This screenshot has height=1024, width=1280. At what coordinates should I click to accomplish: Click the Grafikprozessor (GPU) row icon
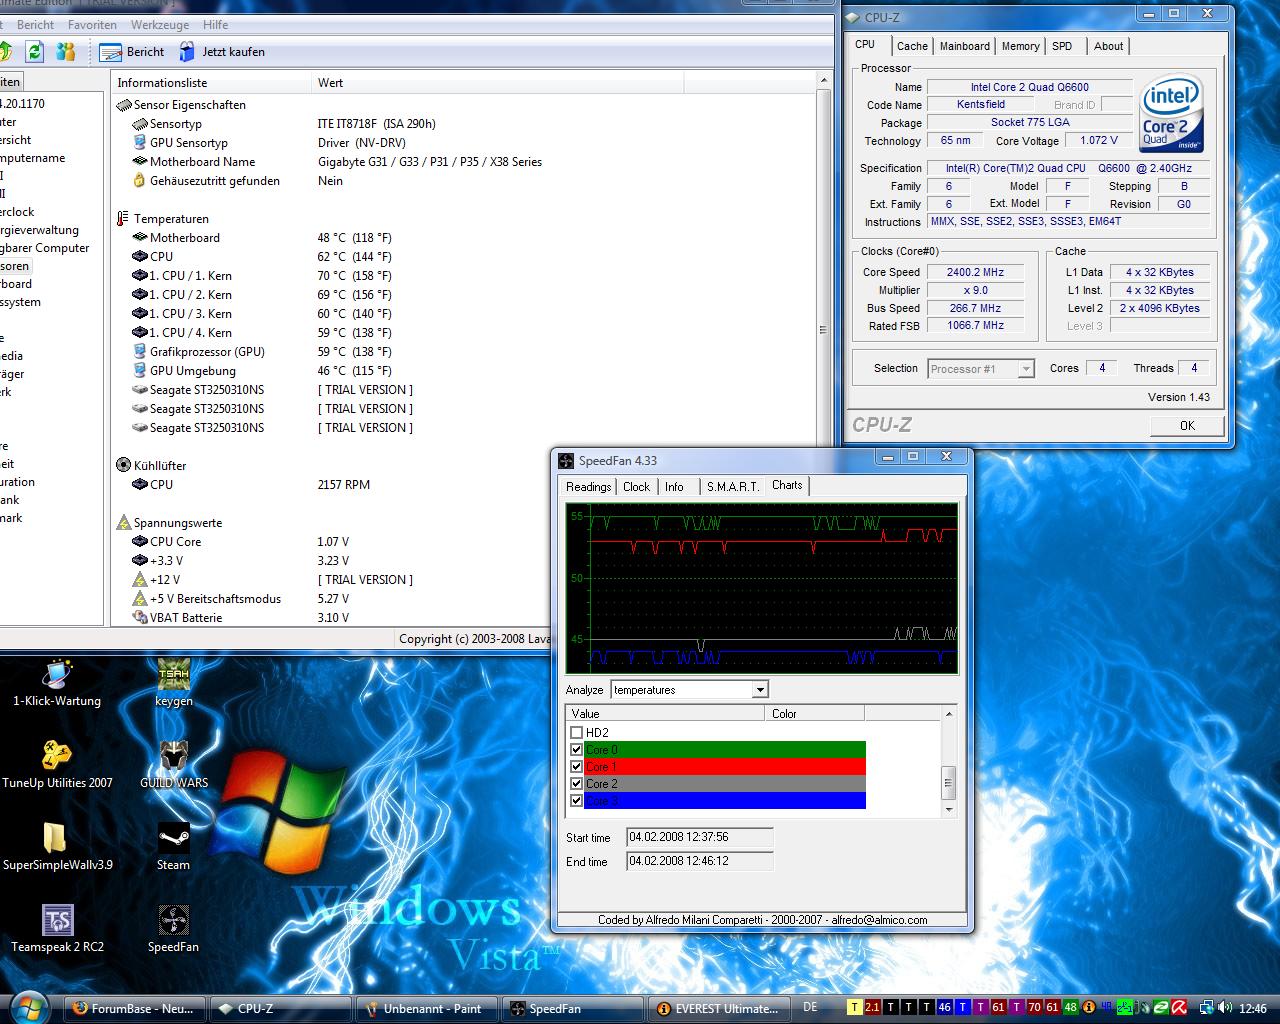click(x=140, y=352)
